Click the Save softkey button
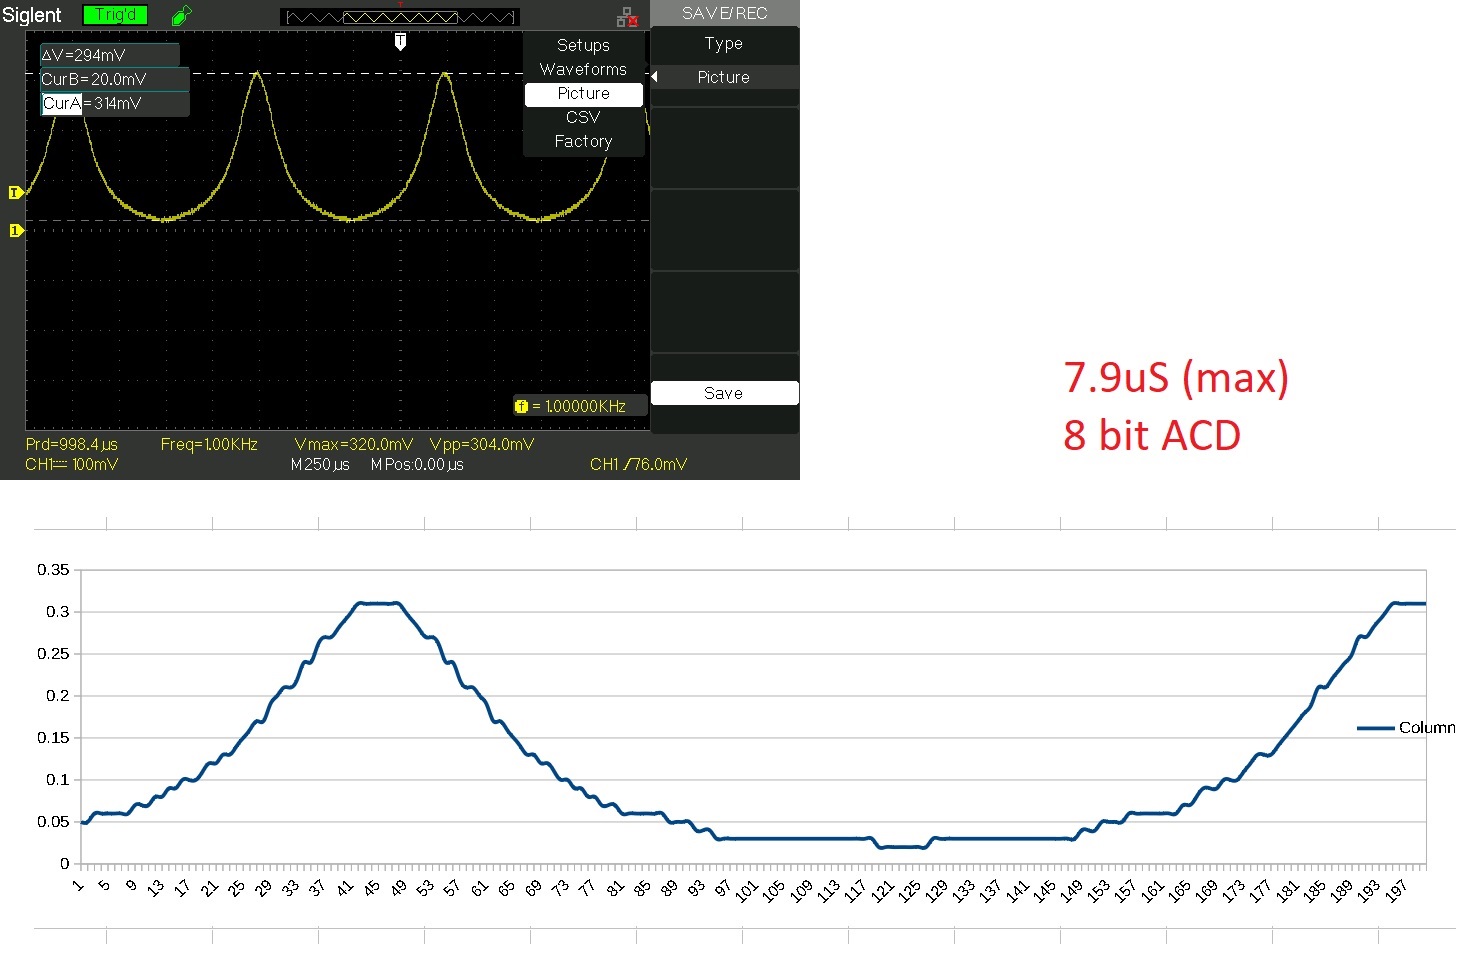1462x960 pixels. [x=724, y=393]
